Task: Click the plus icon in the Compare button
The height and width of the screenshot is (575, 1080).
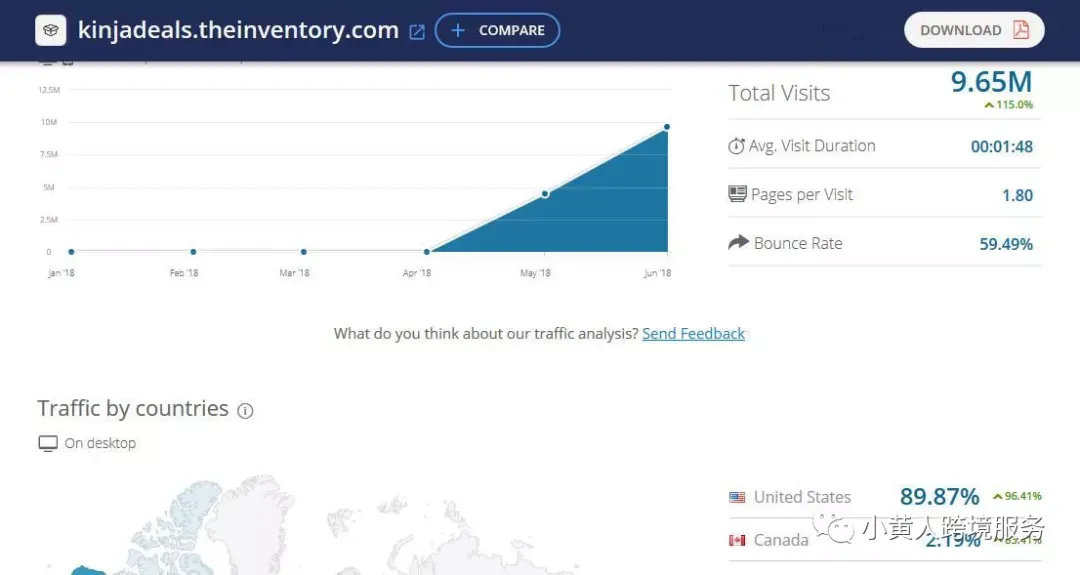Action: pos(457,30)
